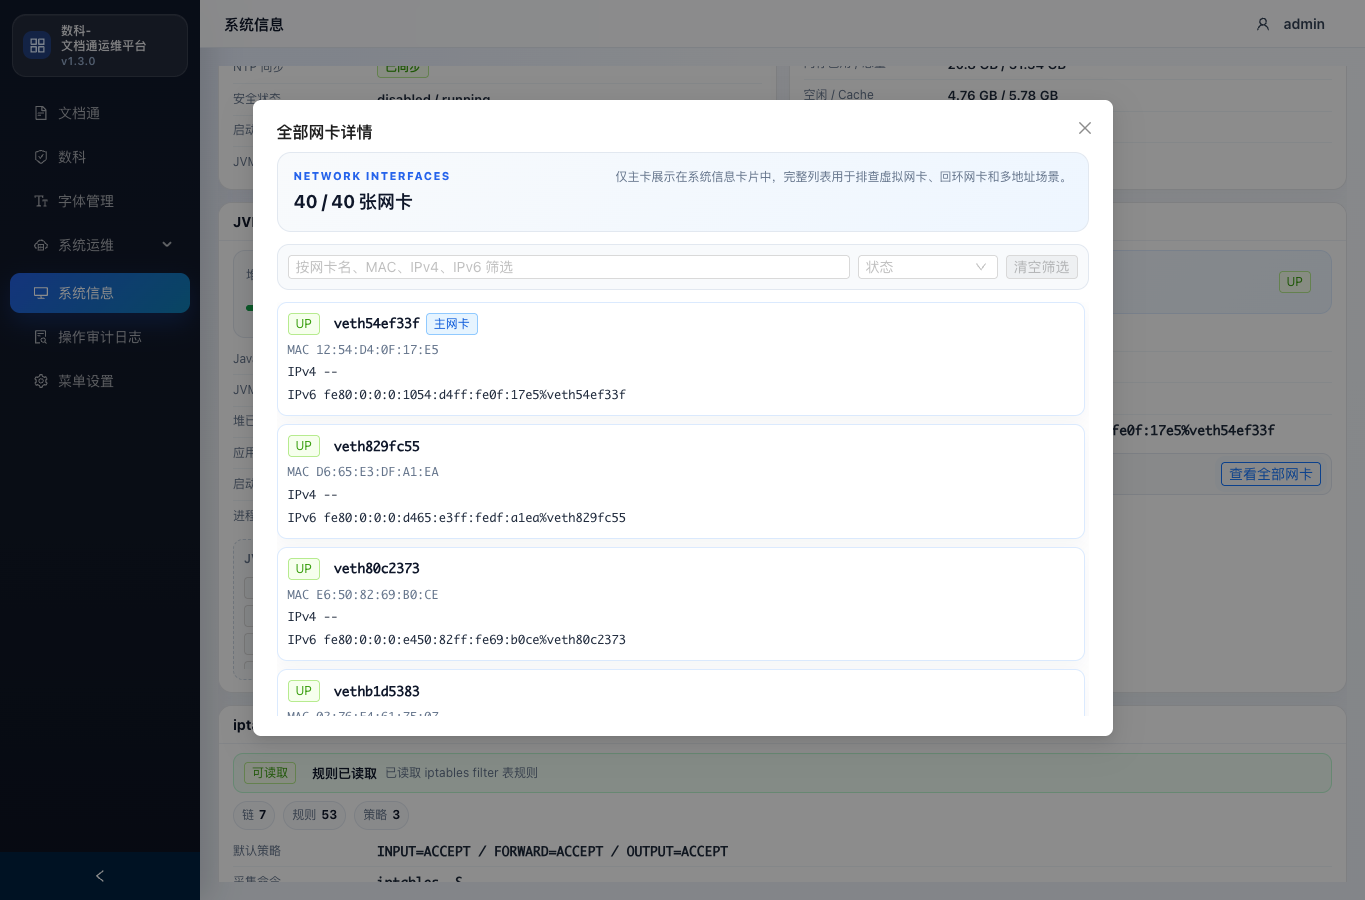Select the 系统信息 menu item
The width and height of the screenshot is (1365, 900).
[100, 293]
